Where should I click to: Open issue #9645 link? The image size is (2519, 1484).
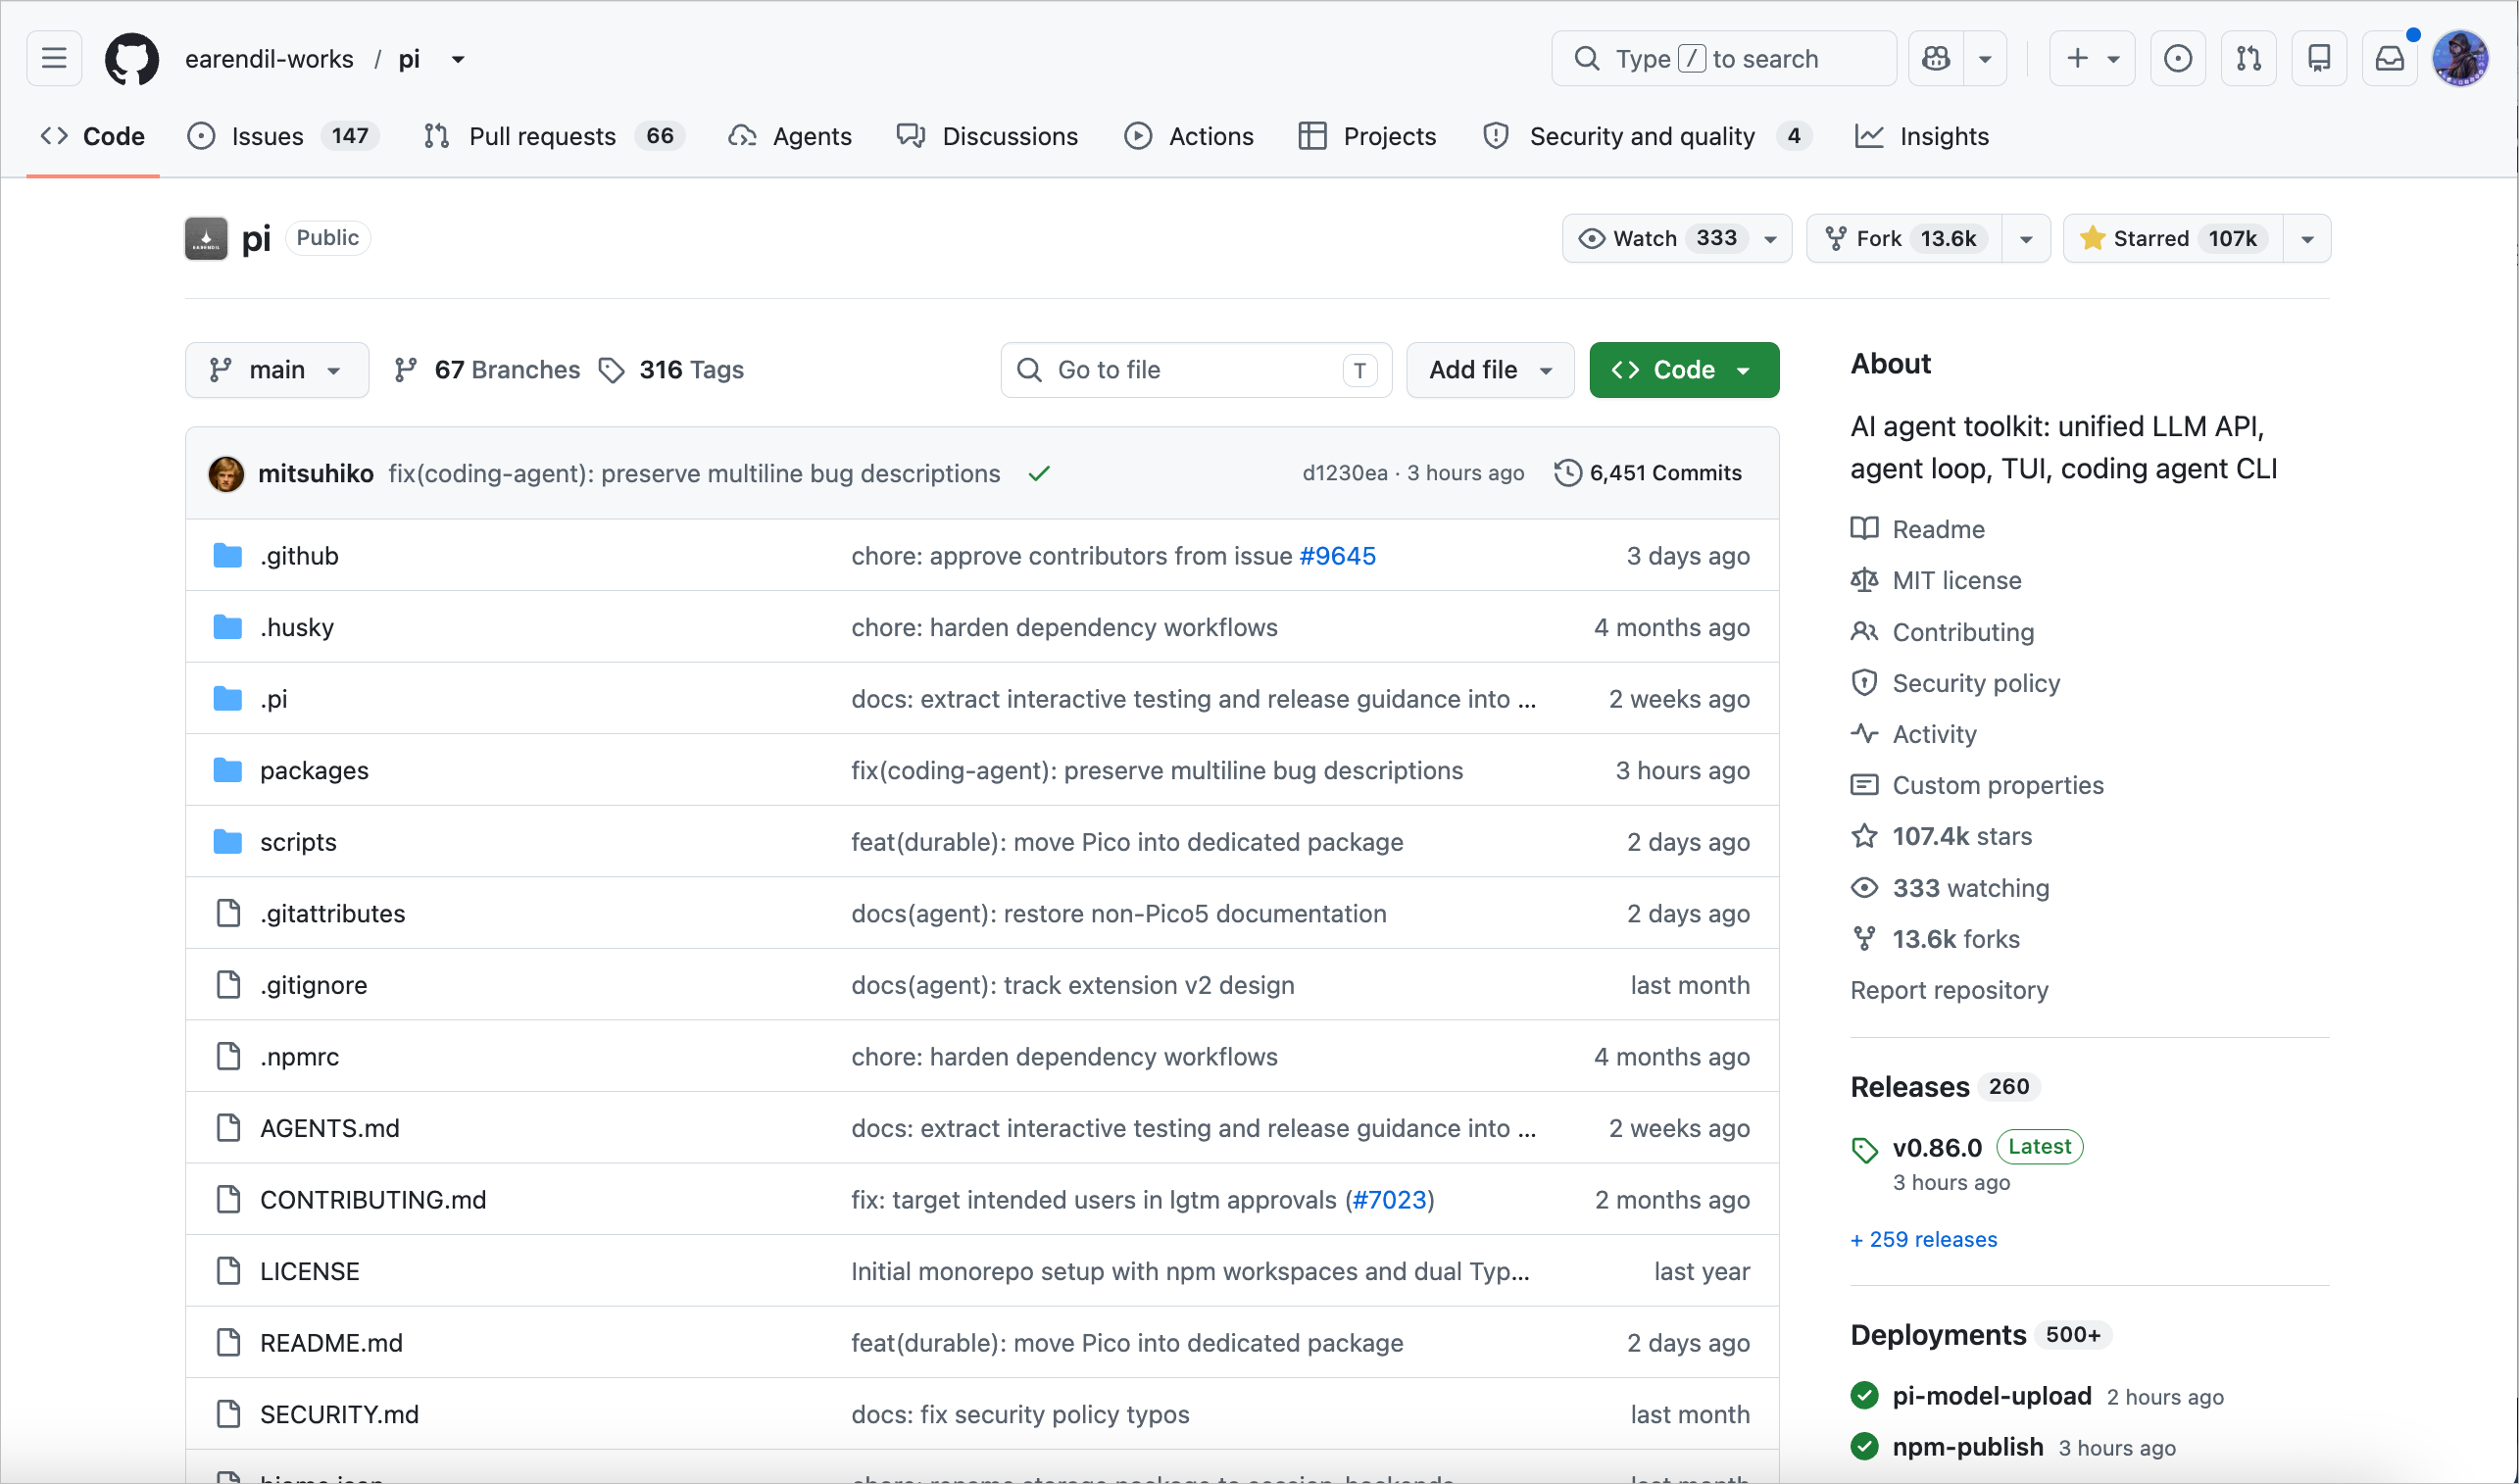[x=1337, y=556]
